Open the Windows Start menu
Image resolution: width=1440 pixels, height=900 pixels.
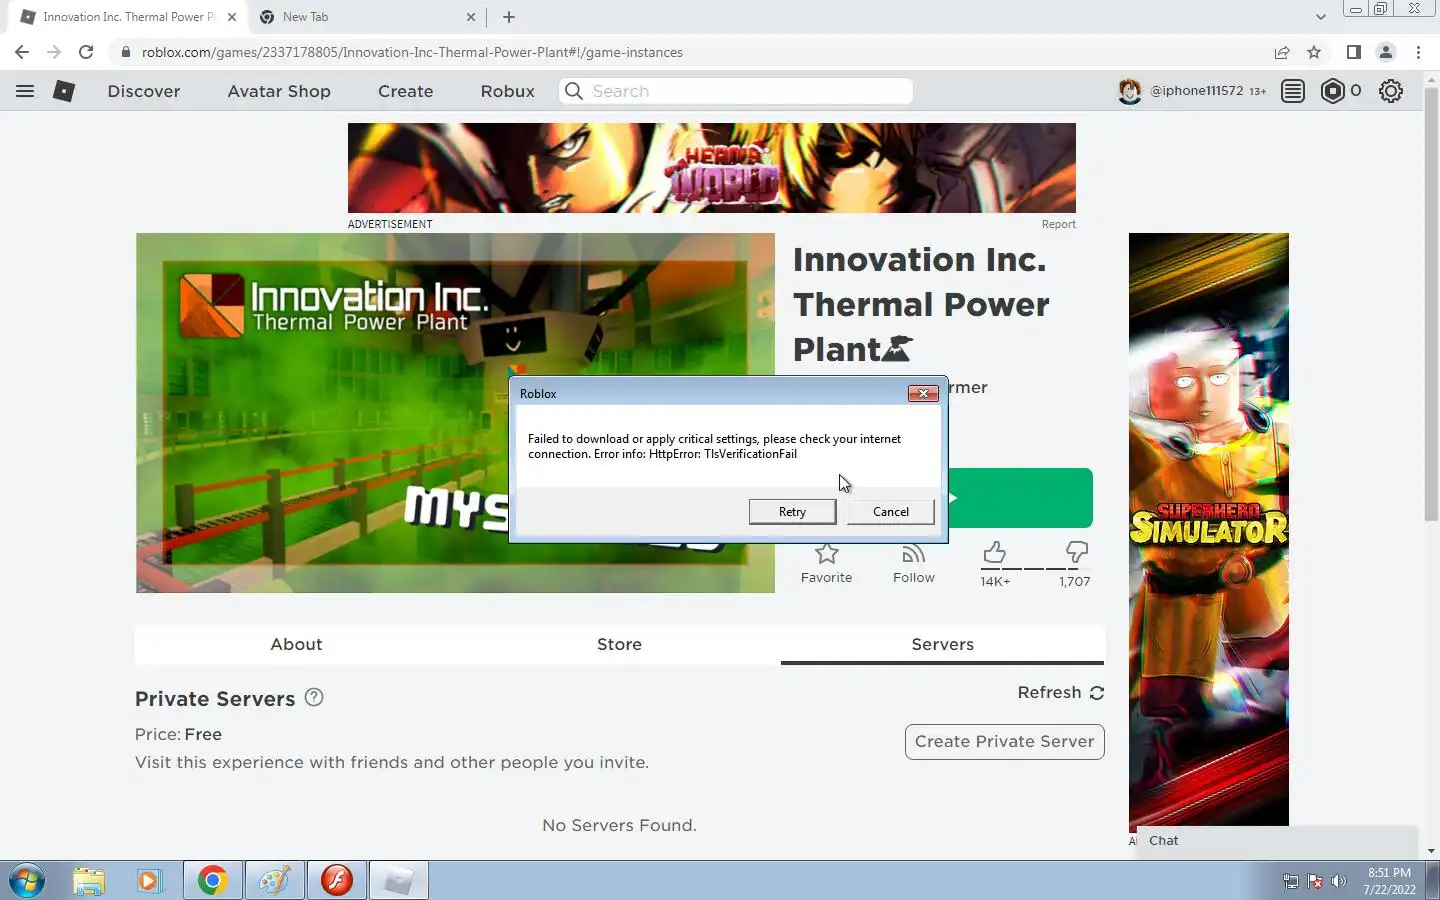click(26, 881)
